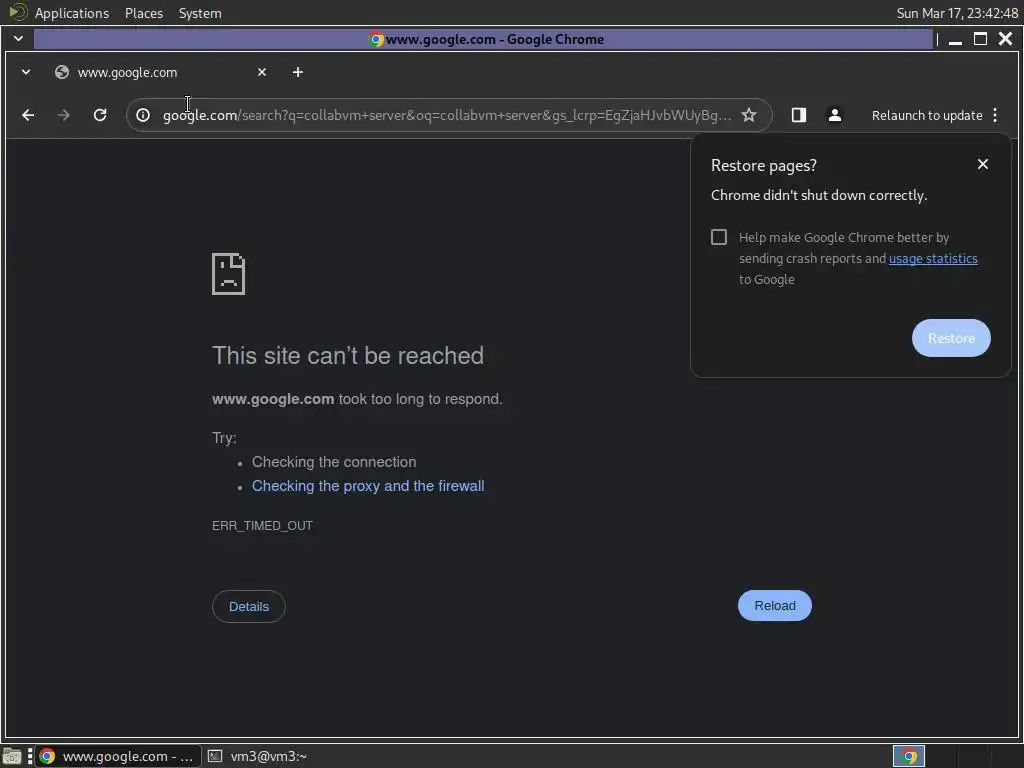The height and width of the screenshot is (768, 1024).
Task: Click the globe favicon on the tab
Action: point(62,72)
